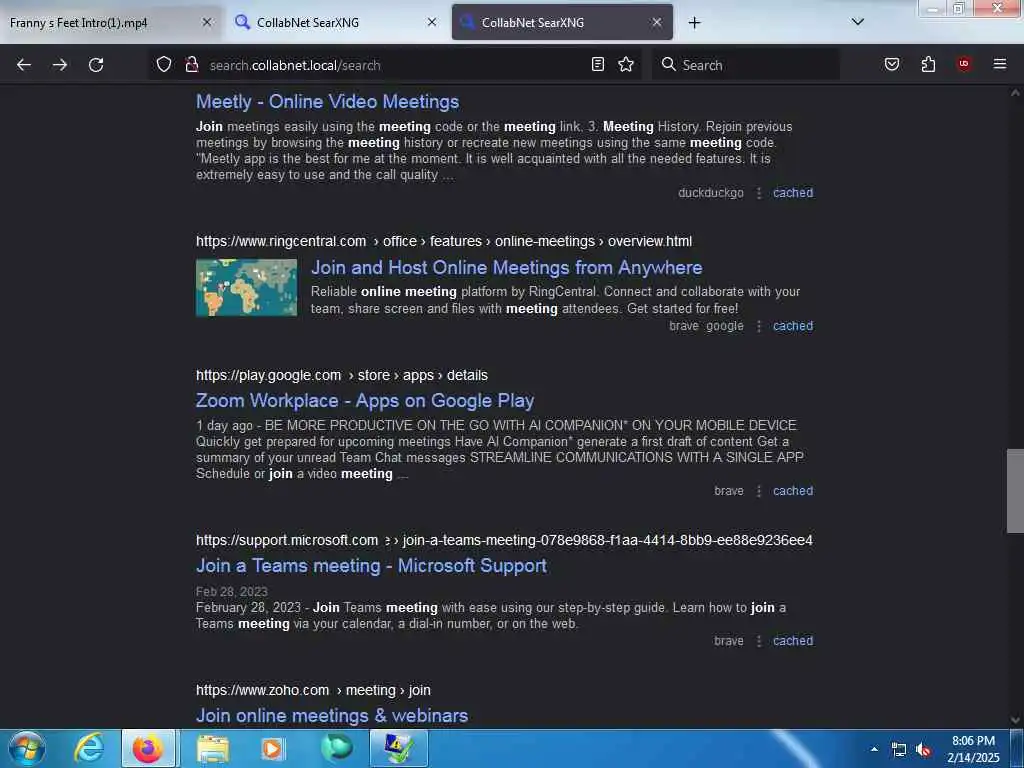Viewport: 1024px width, 768px height.
Task: Go back to the previous page
Action: pos(24,65)
